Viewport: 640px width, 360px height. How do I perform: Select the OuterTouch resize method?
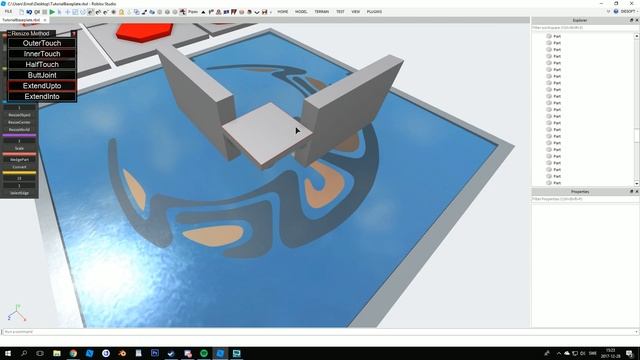[42, 43]
